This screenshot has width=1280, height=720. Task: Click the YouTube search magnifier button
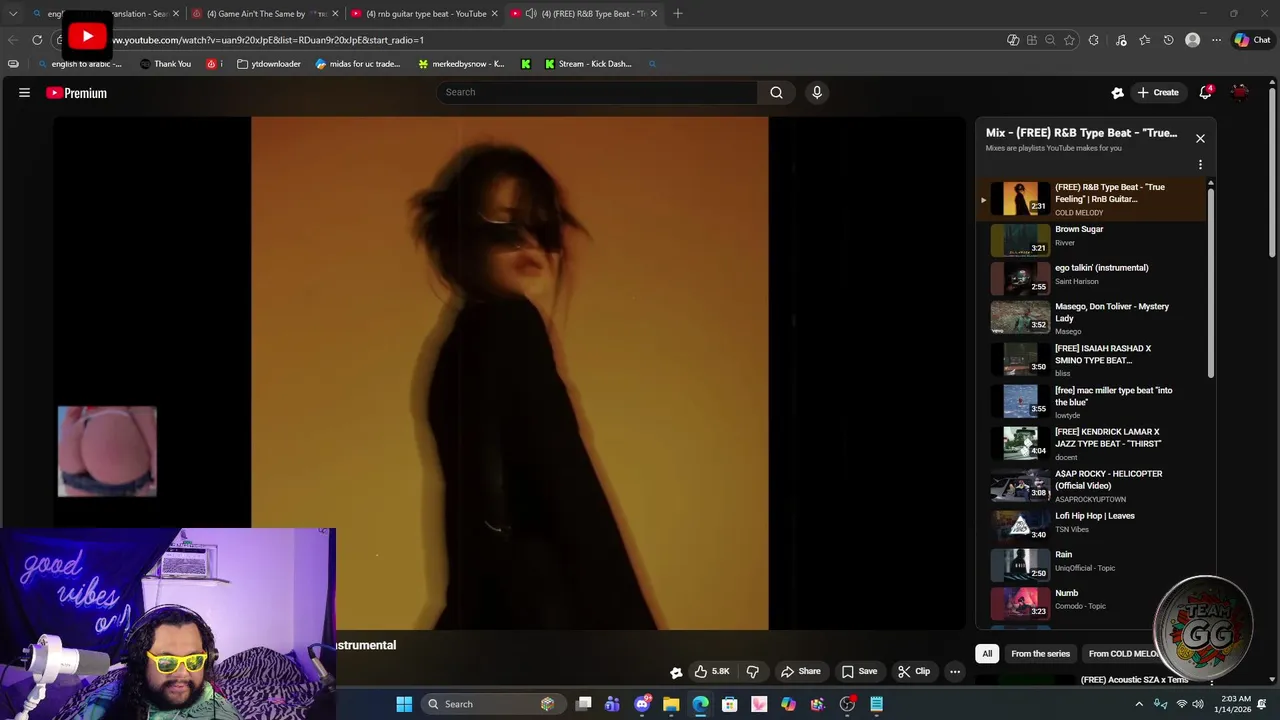click(776, 92)
